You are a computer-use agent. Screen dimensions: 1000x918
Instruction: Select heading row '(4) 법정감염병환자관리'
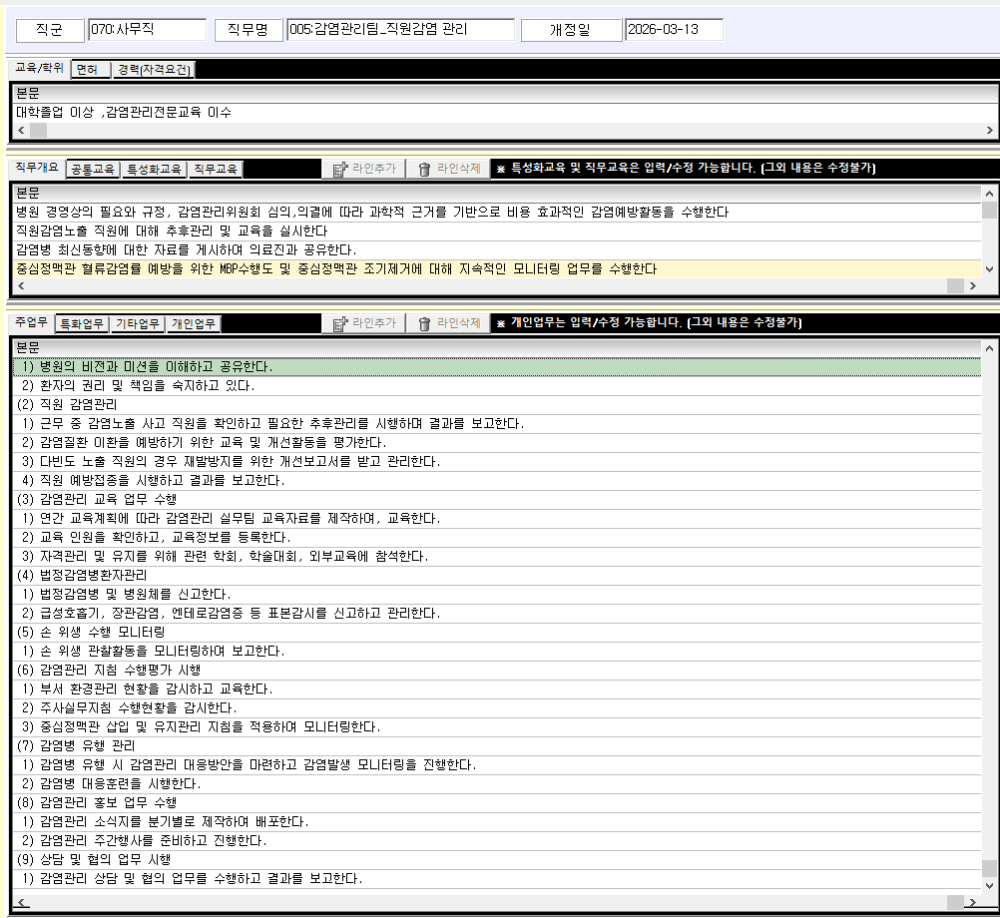pyautogui.click(x=497, y=575)
